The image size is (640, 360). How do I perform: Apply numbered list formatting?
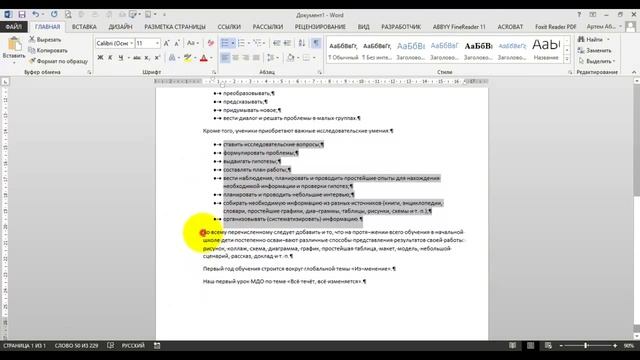tap(241, 43)
